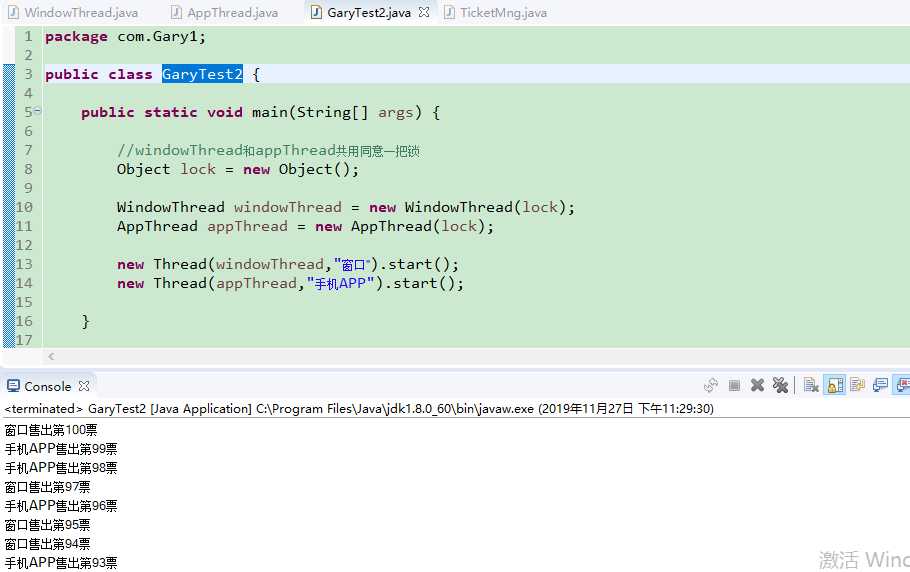Screen dimensions: 910x572
Task: Click the '窗口售出第94票' console line
Action: [48, 544]
